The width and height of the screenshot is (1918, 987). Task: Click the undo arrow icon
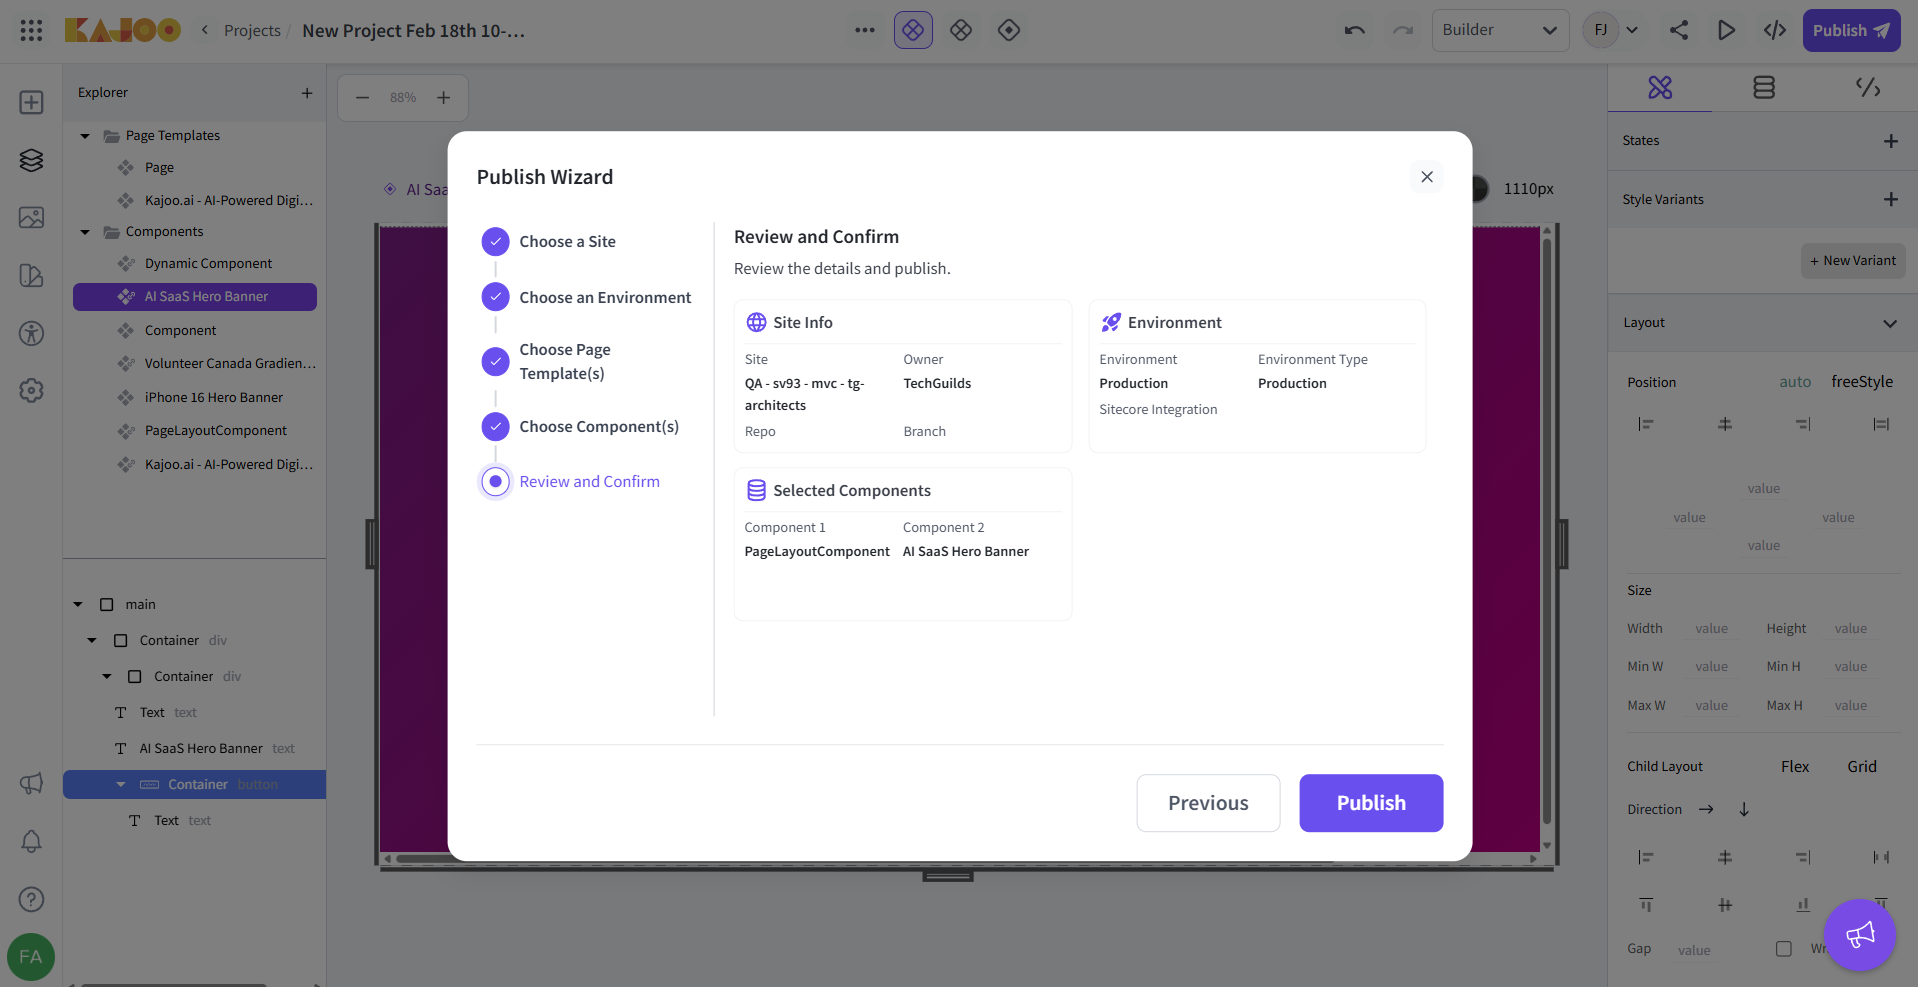(1355, 30)
